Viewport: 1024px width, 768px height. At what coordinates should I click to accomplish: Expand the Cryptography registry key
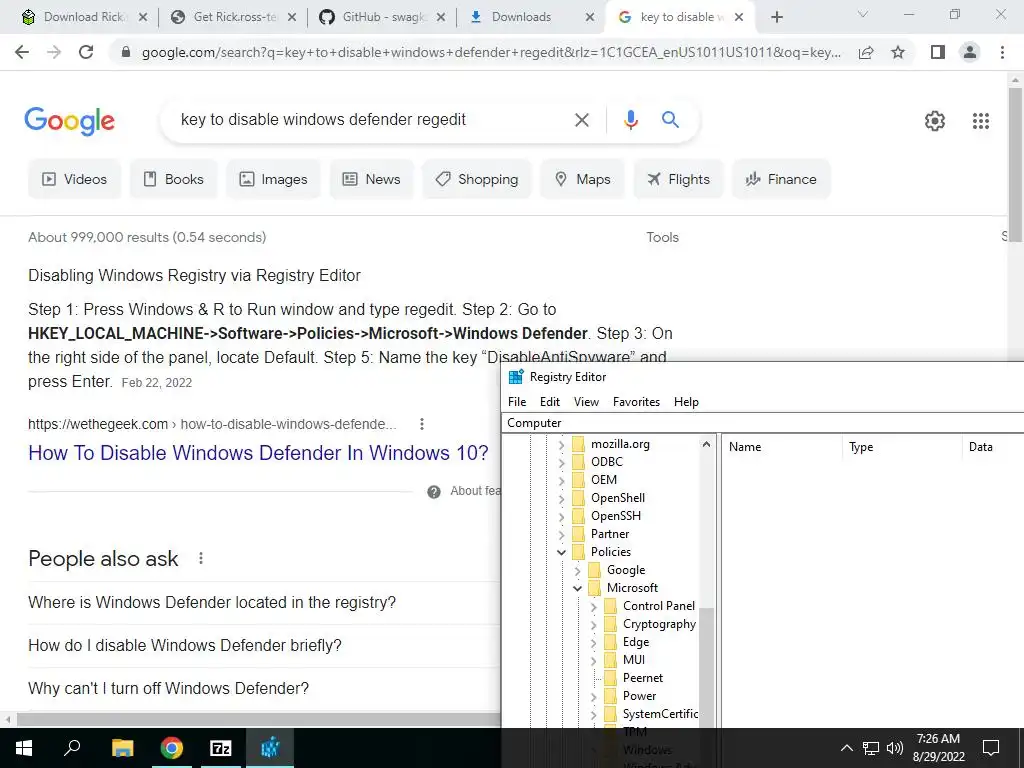tap(593, 624)
